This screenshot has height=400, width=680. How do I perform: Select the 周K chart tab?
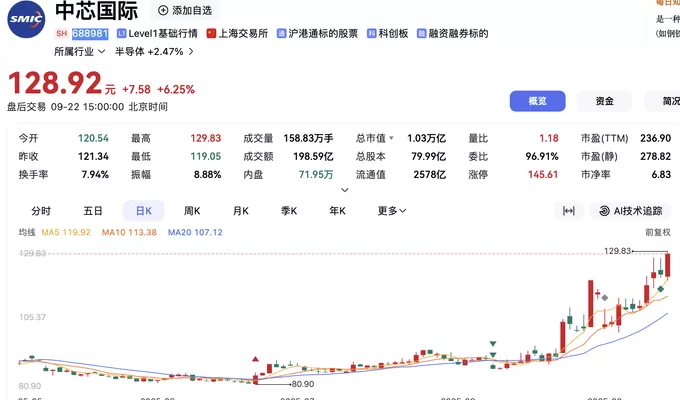pos(192,211)
